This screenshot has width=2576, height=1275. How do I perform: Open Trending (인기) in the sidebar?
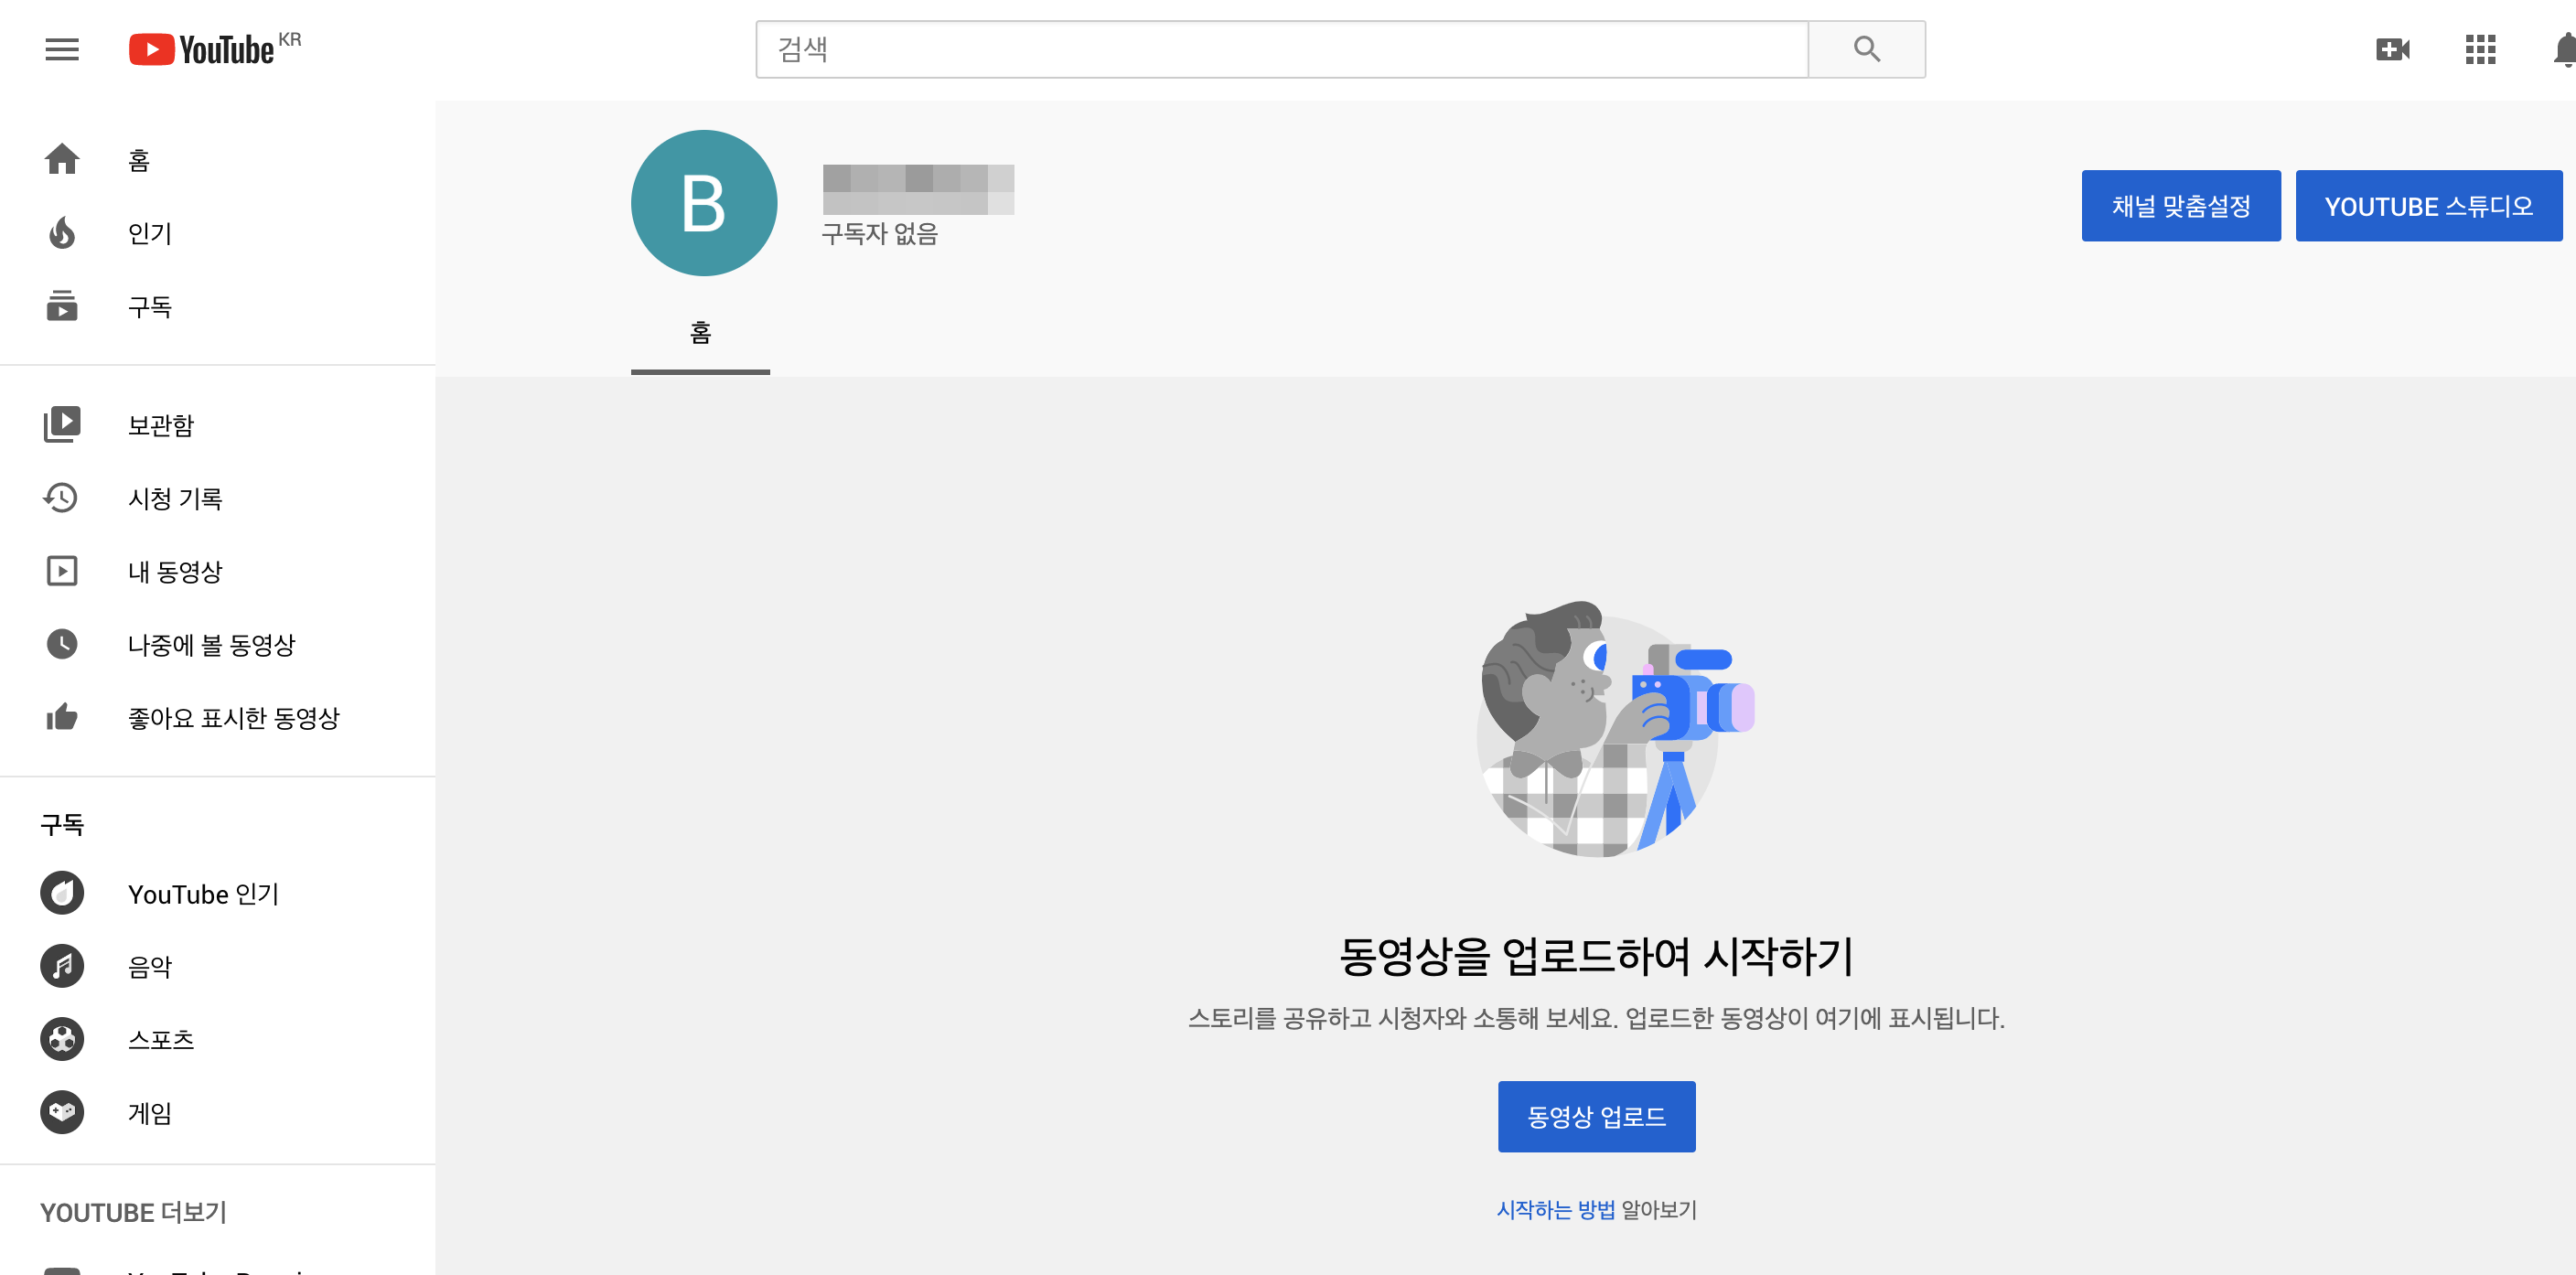(x=149, y=233)
